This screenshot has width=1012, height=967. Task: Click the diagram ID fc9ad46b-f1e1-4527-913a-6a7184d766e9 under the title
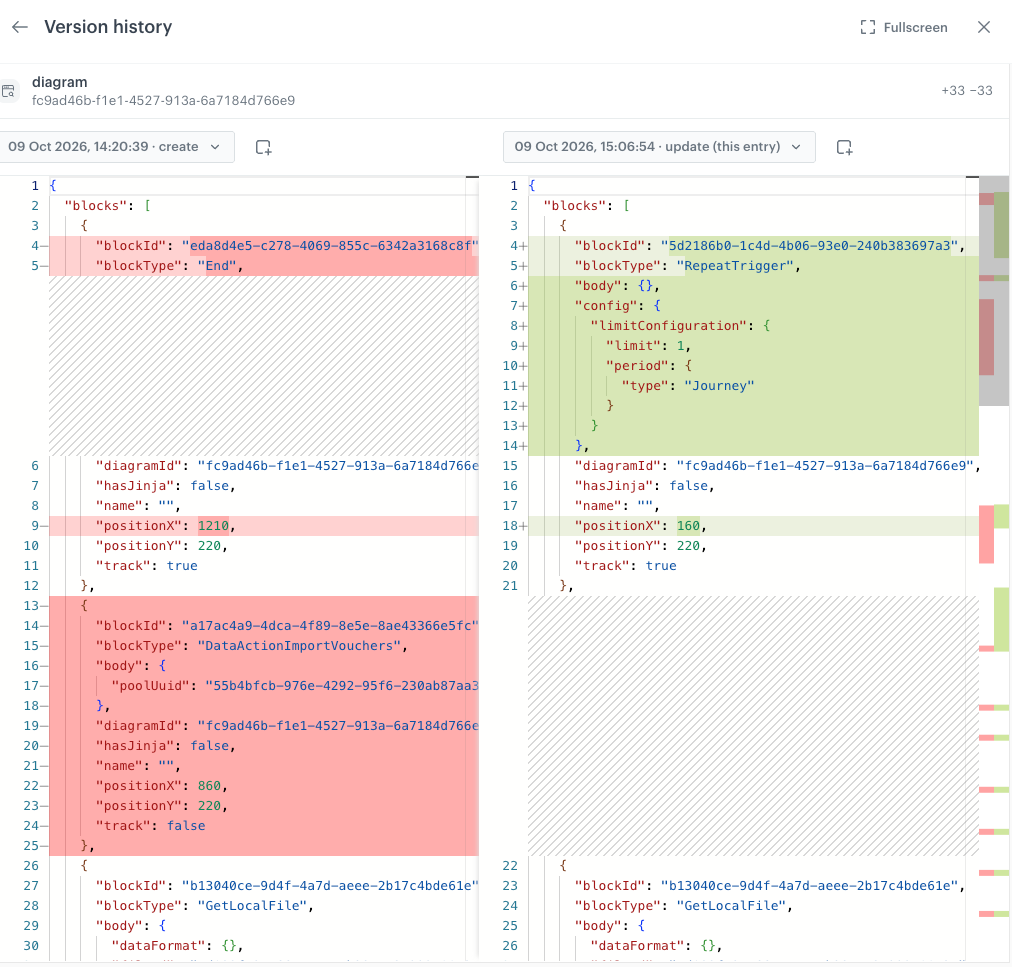(163, 100)
